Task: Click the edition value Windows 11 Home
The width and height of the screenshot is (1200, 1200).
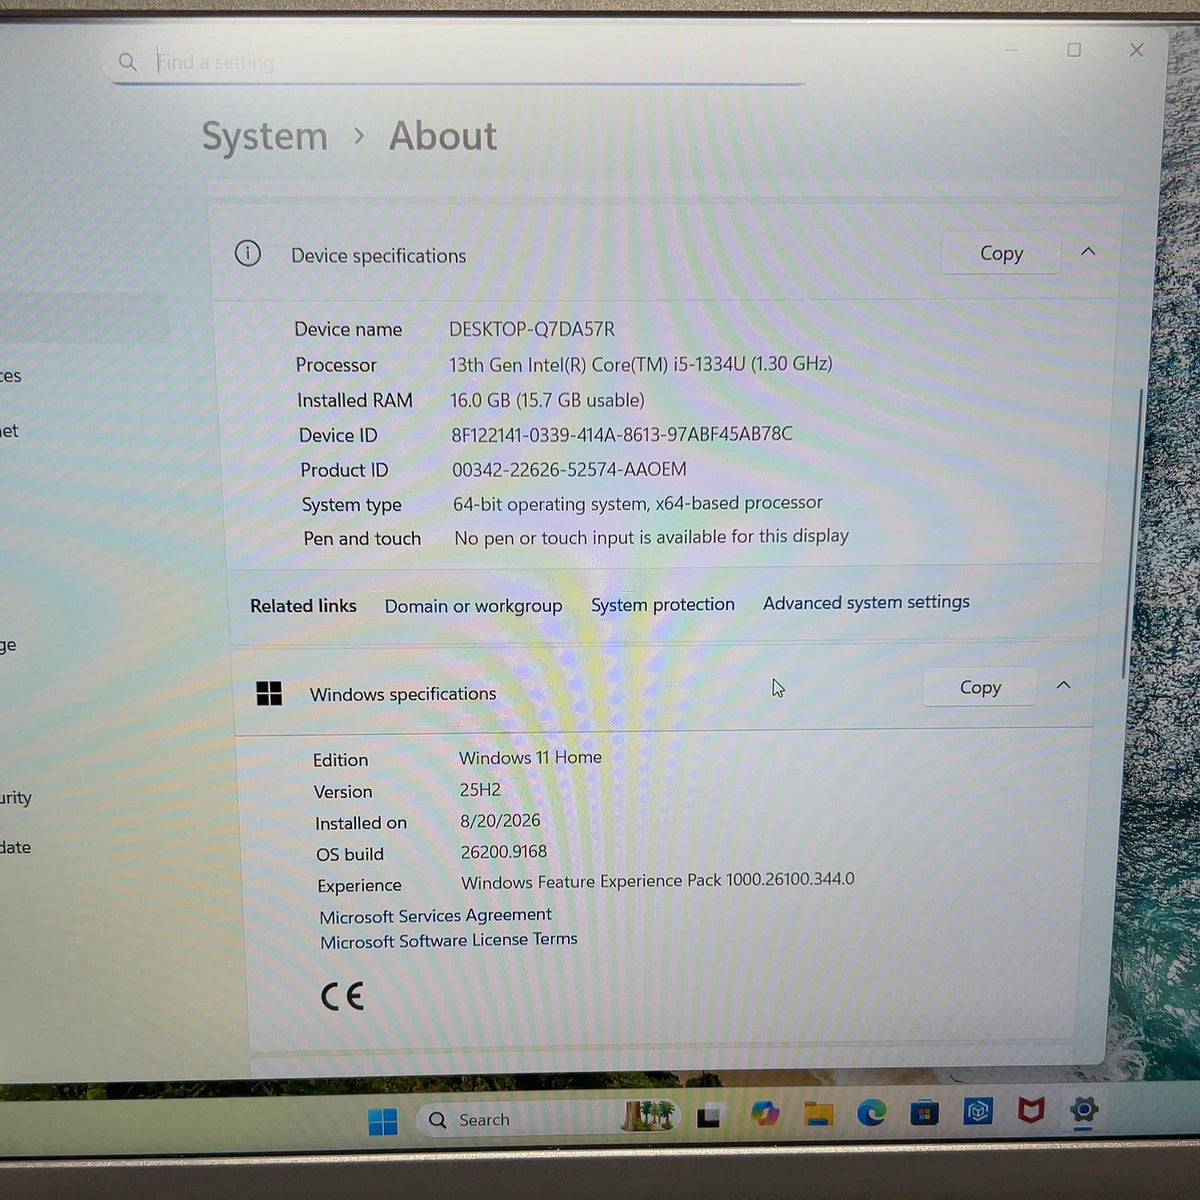Action: click(530, 758)
